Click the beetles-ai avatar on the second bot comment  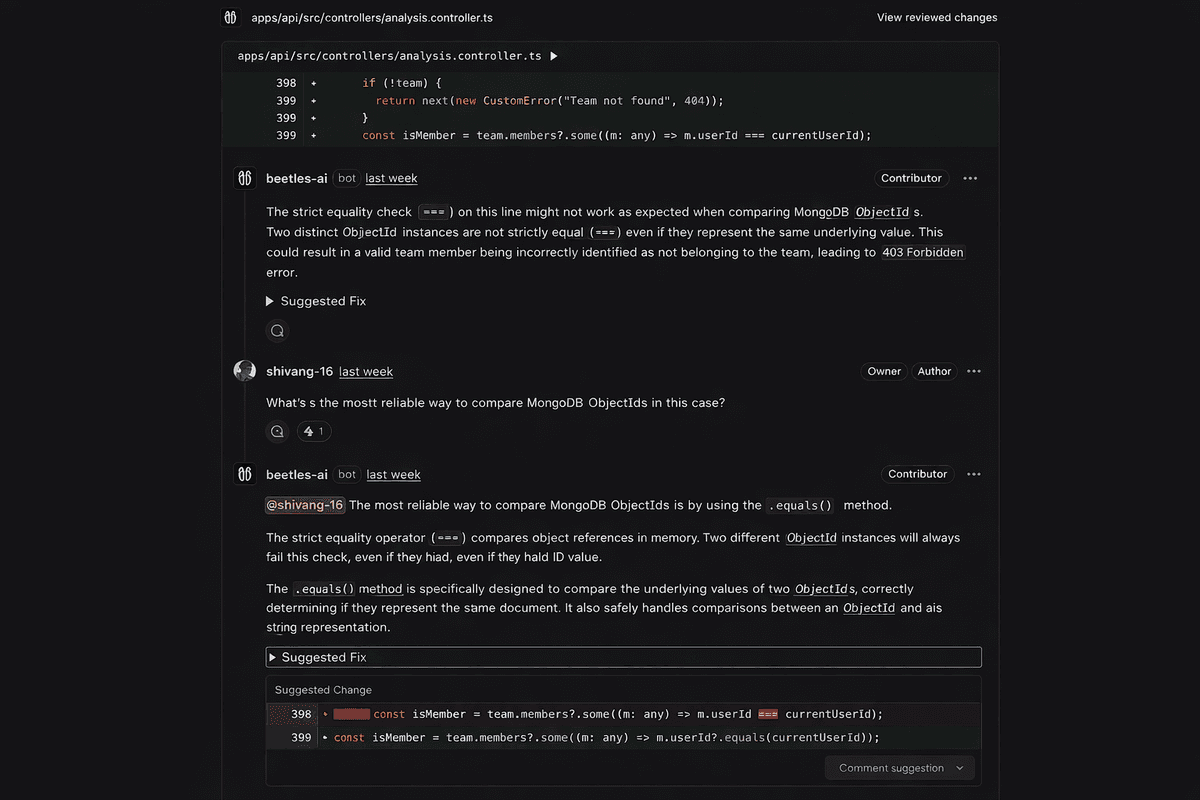click(244, 474)
